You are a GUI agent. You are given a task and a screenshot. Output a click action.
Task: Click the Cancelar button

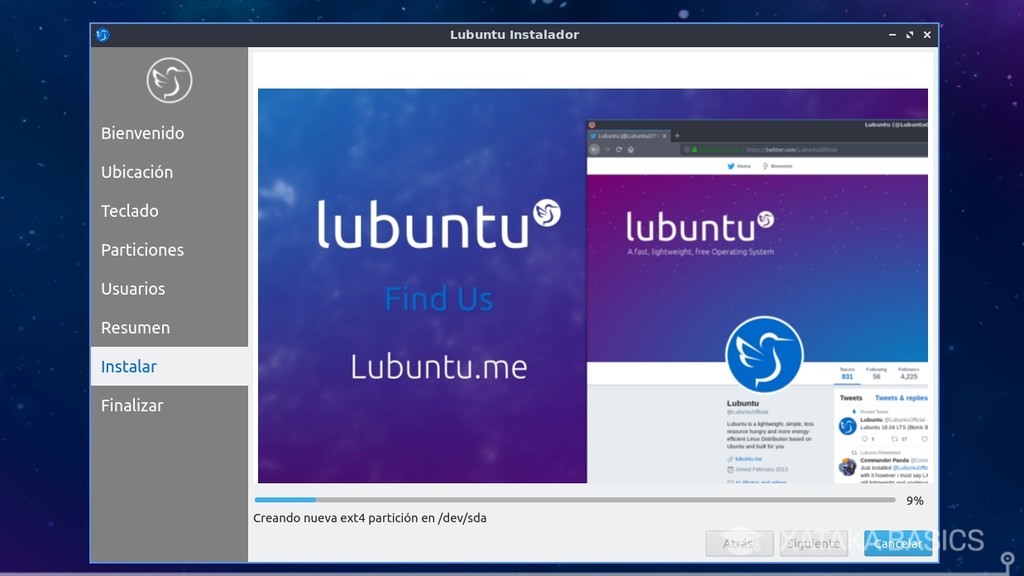pos(898,543)
